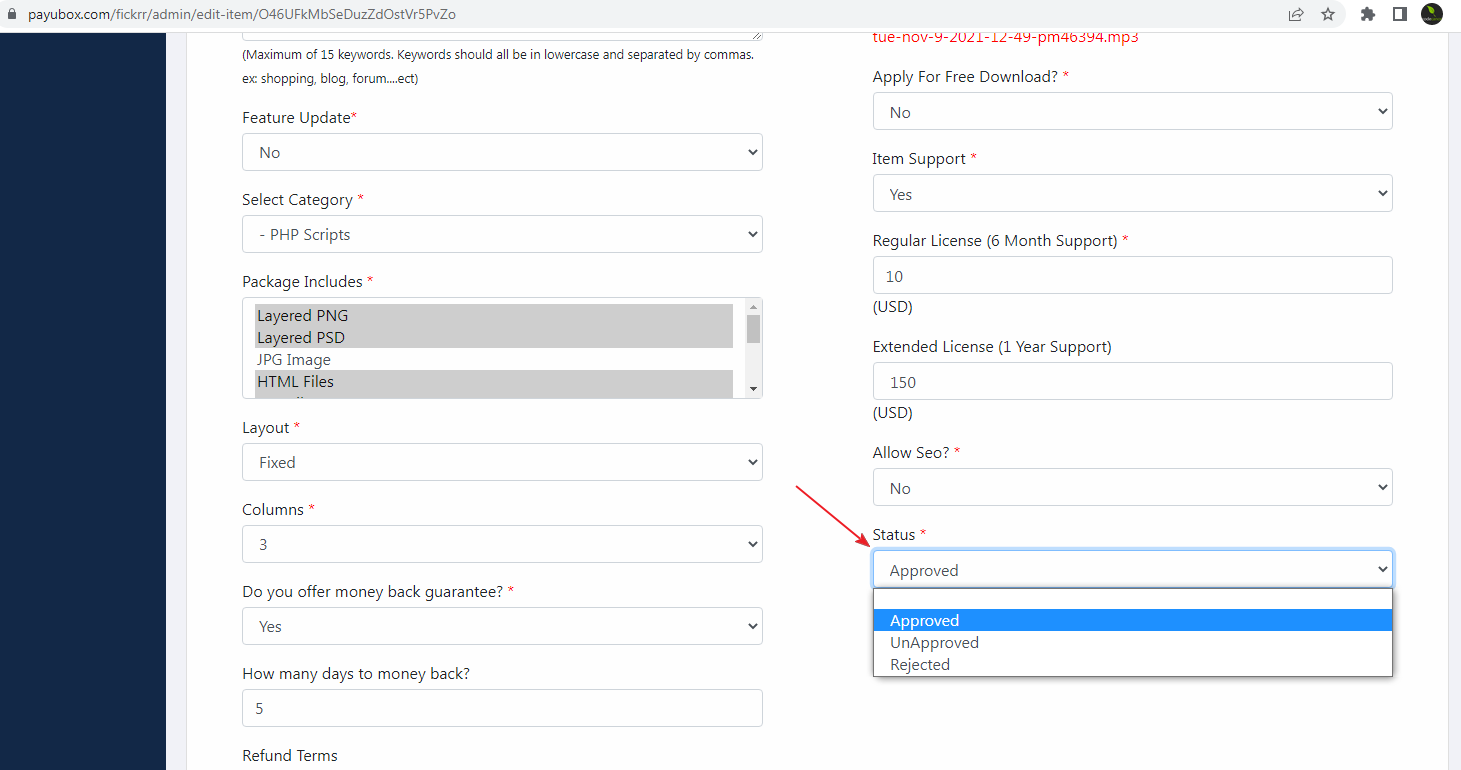This screenshot has height=770, width=1461.
Task: Open the browser side panel icon
Action: (1400, 14)
